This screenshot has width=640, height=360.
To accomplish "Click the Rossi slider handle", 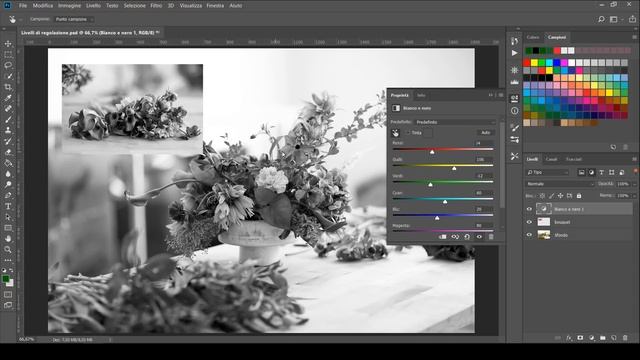I will (432, 152).
